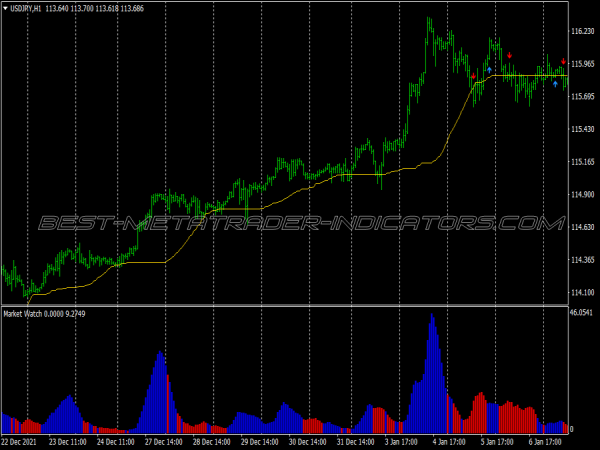Click the leftmost red down arrow signal
Screen dimensions: 600x450
[473, 76]
